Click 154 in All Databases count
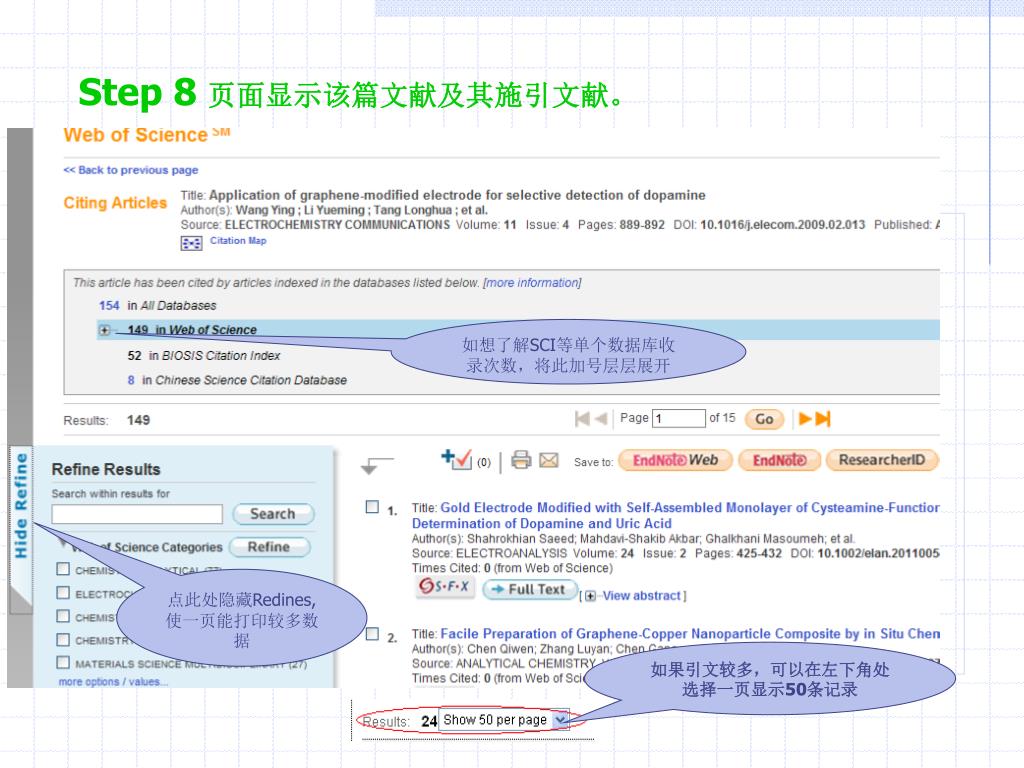 pos(109,306)
